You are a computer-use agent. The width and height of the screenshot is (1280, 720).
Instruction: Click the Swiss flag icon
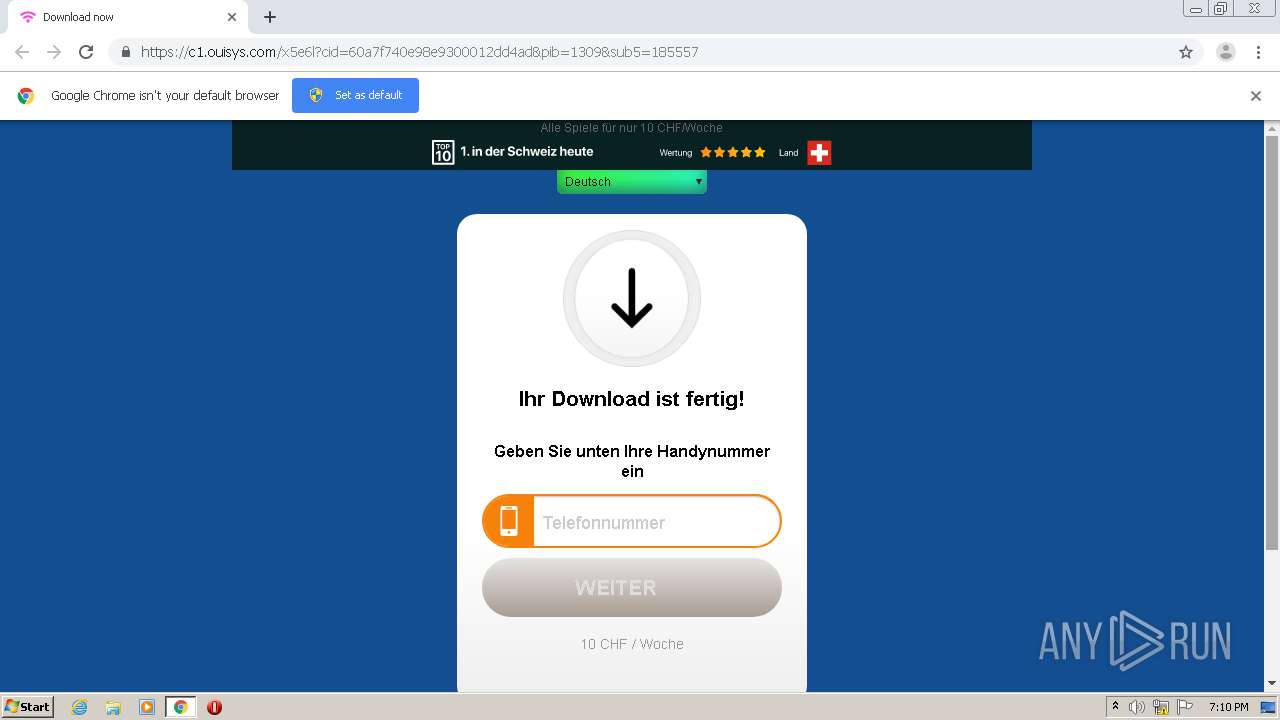coord(819,152)
